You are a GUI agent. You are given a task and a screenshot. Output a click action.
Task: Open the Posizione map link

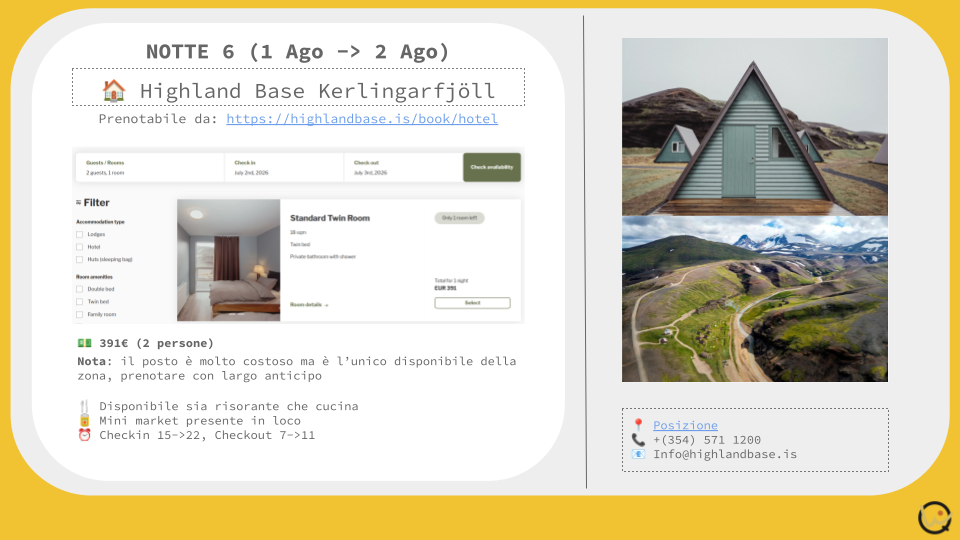coord(685,425)
